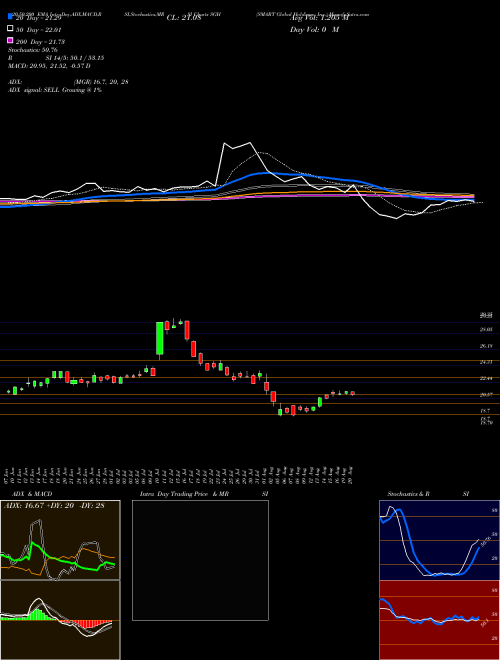The image size is (500, 660).
Task: Click the white price line peak
Action: pyautogui.click(x=250, y=143)
